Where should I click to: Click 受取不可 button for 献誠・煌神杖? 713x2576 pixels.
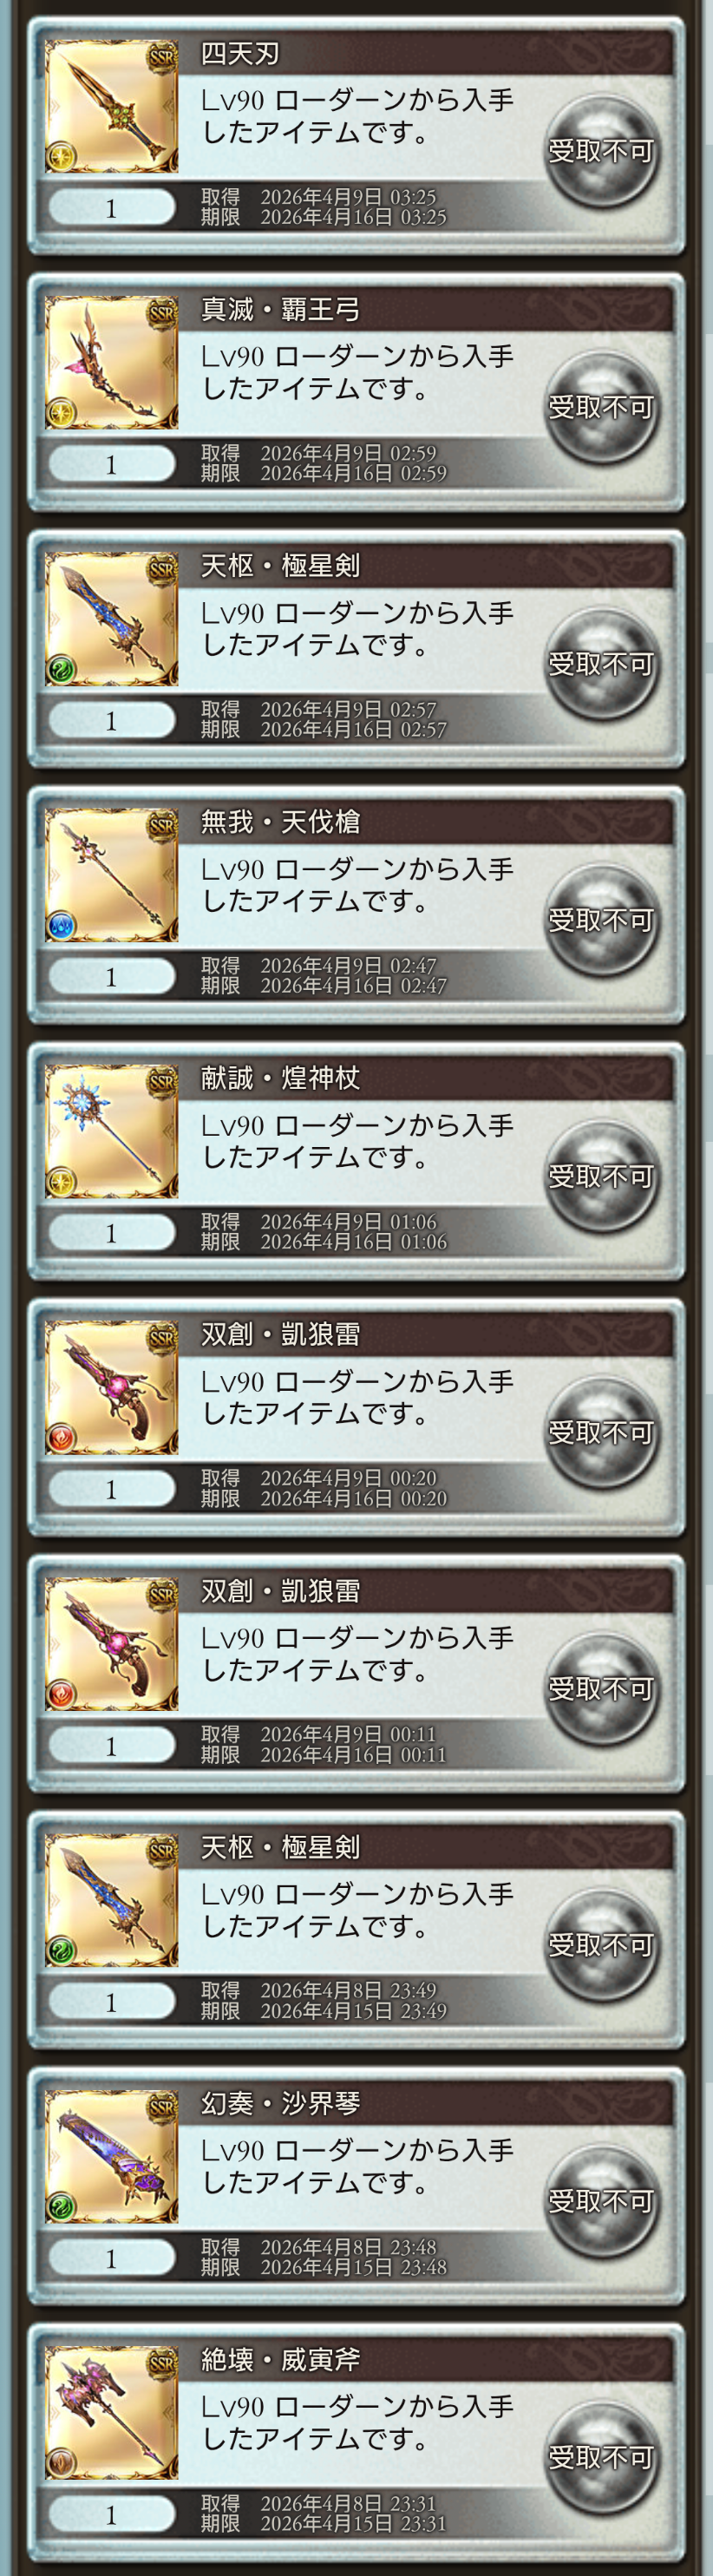click(x=601, y=1176)
